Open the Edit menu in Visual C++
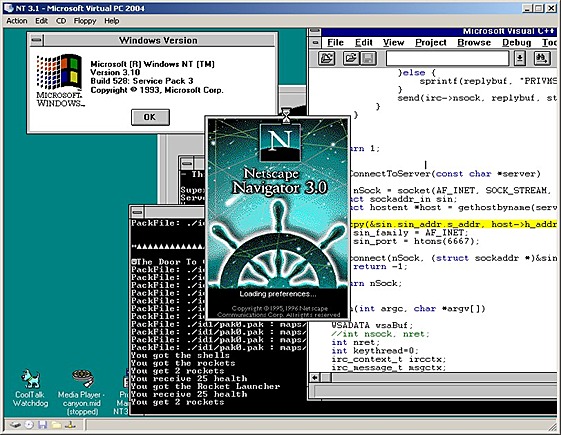This screenshot has height=435, width=561. click(x=364, y=43)
